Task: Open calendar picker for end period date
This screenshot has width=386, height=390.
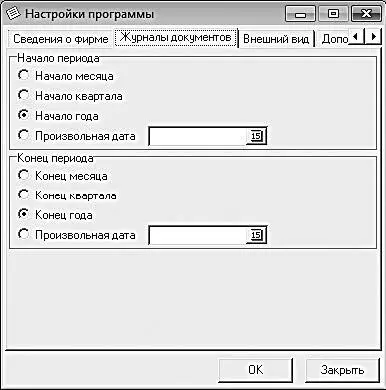Action: tap(256, 236)
